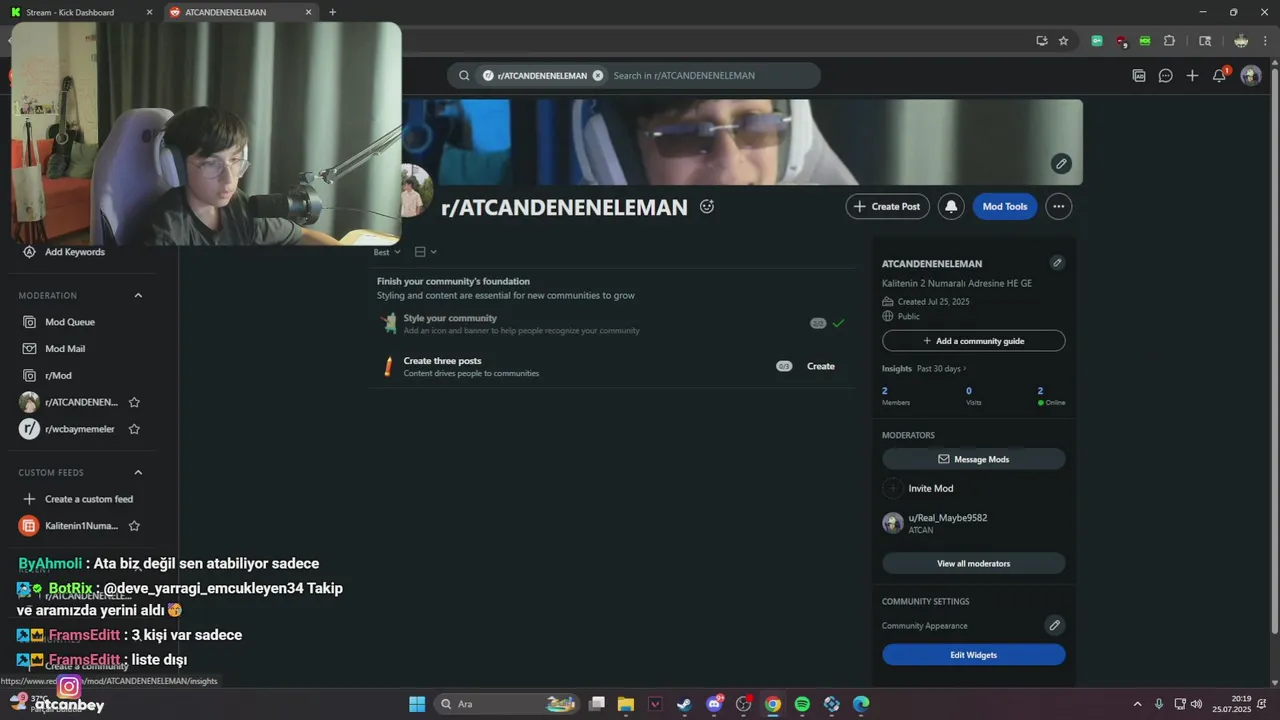Image resolution: width=1280 pixels, height=720 pixels.
Task: Click the page vertical scrollbar
Action: tap(1273, 346)
